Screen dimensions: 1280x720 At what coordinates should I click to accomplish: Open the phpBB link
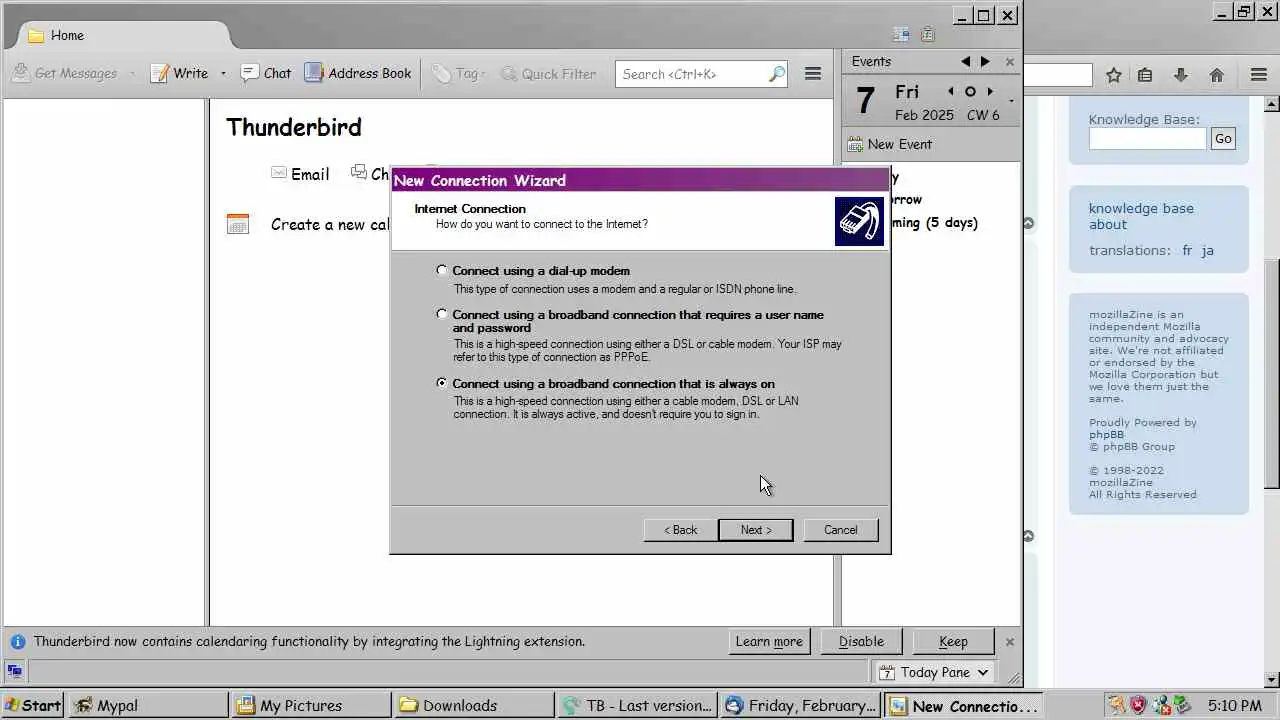(x=1106, y=434)
